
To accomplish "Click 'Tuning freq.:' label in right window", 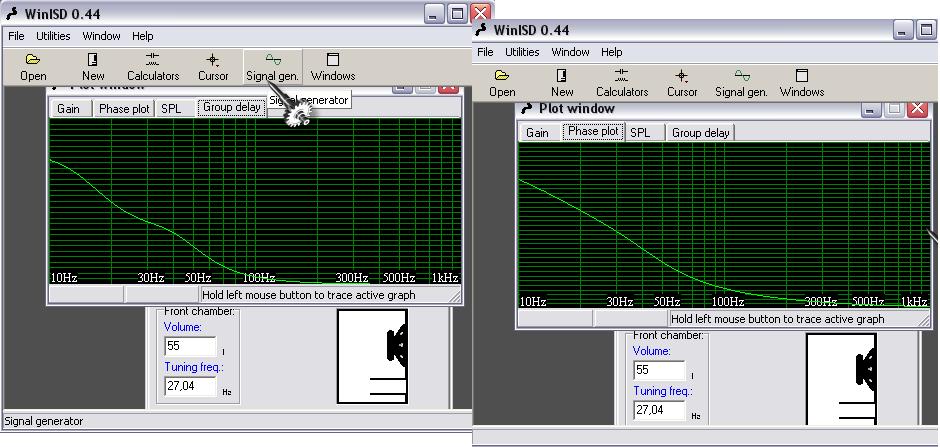I will coord(663,391).
